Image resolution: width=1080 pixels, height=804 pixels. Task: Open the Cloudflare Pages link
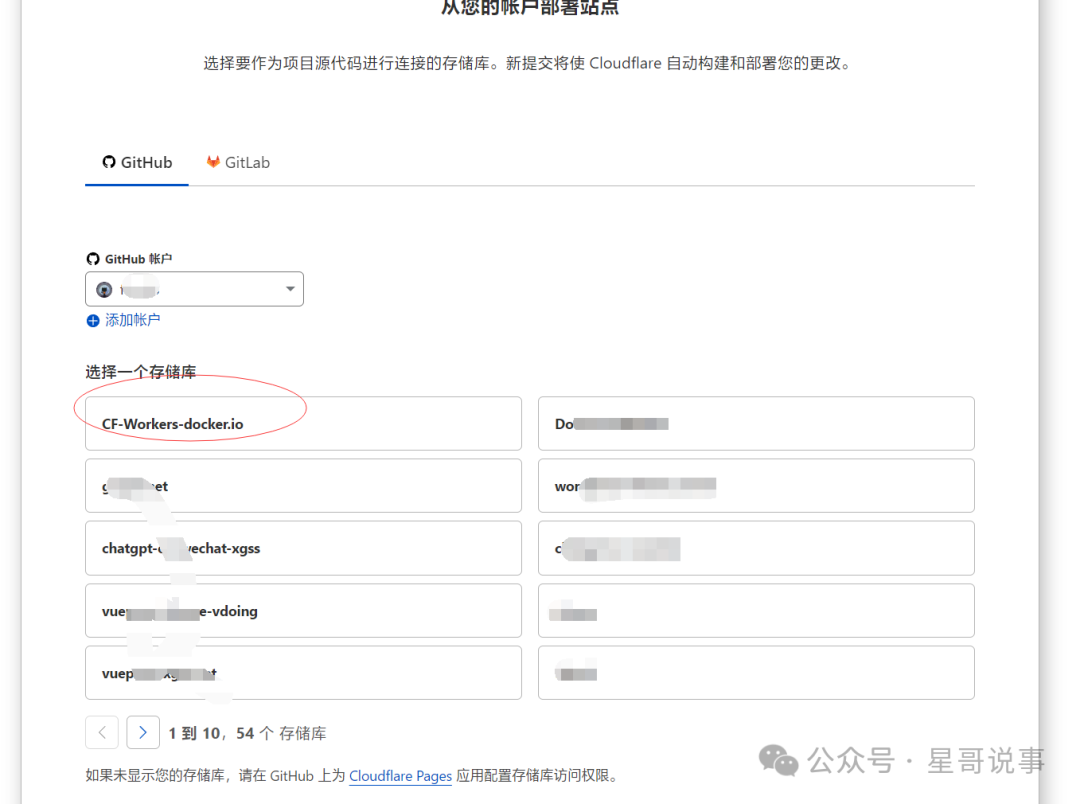click(x=400, y=776)
